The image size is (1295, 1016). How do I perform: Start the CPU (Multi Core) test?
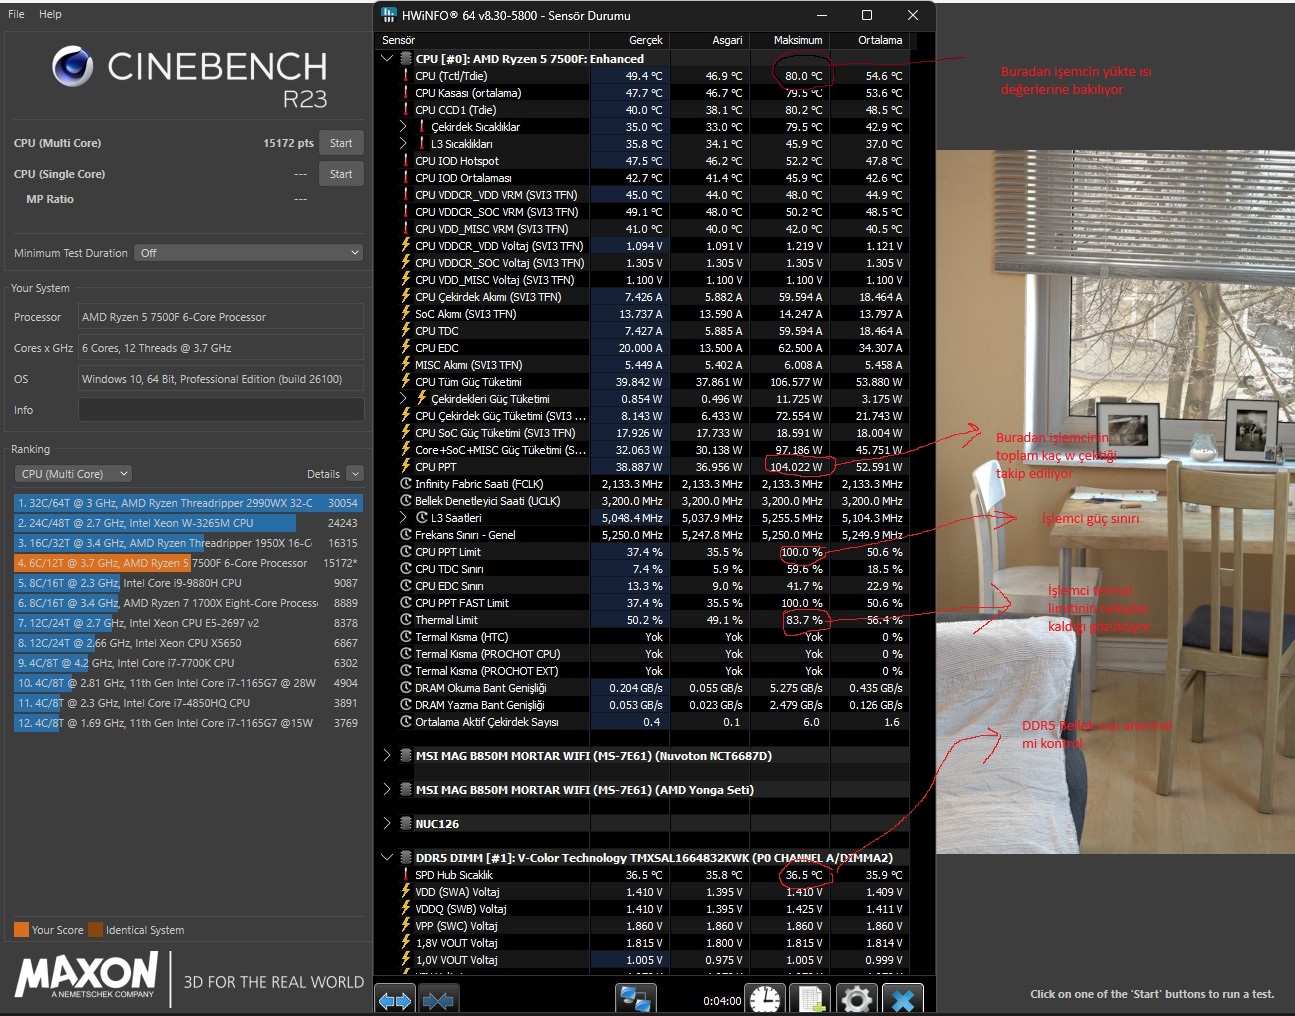click(x=341, y=143)
